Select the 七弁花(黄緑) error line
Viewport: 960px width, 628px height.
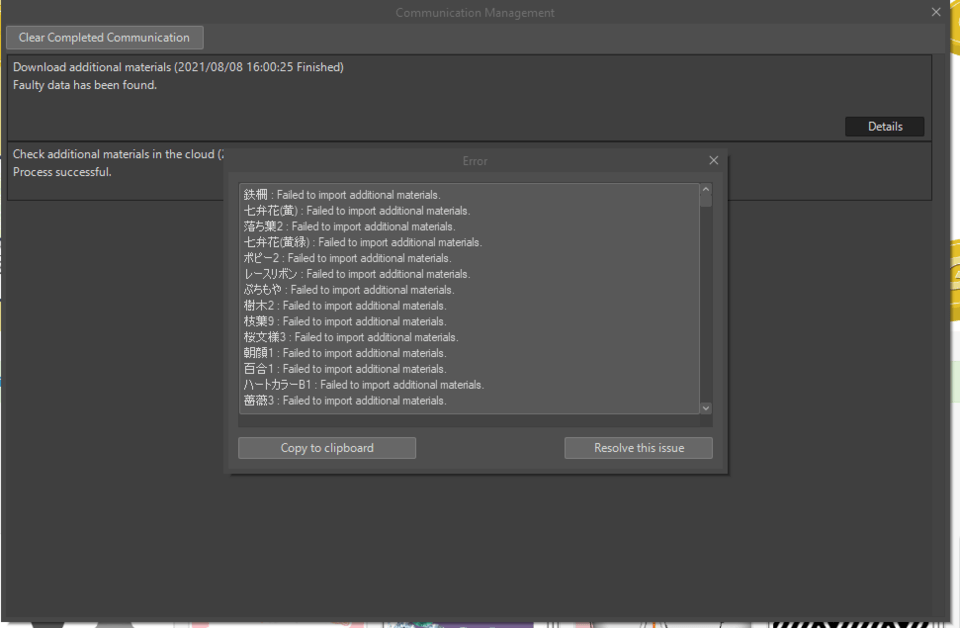(362, 242)
